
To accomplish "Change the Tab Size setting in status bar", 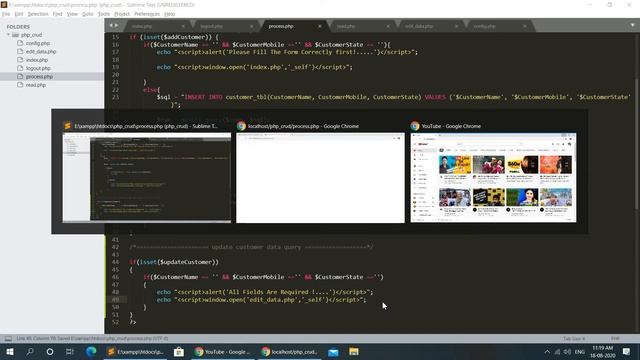I will point(574,338).
